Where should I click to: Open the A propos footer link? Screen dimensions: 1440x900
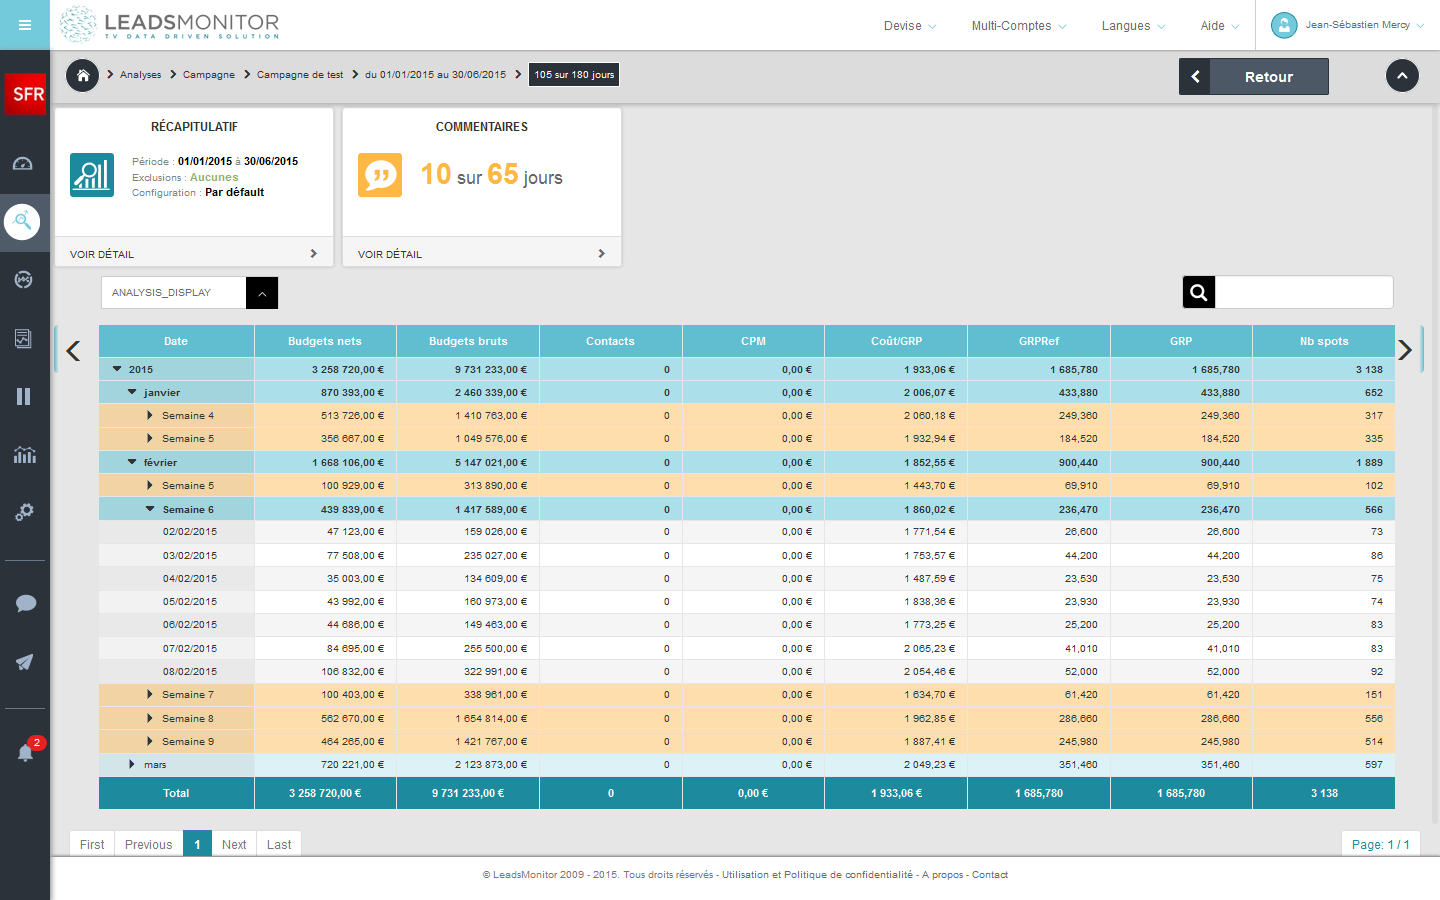(942, 875)
